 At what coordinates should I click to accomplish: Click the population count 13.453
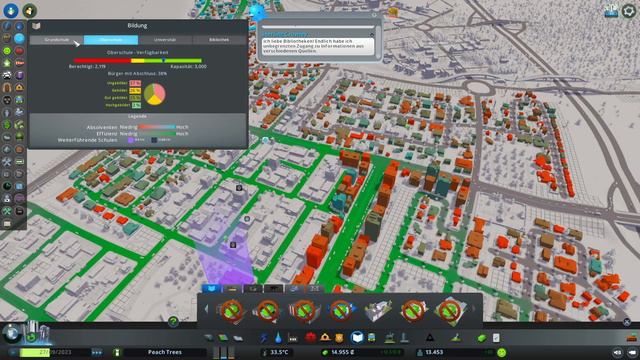tap(434, 352)
